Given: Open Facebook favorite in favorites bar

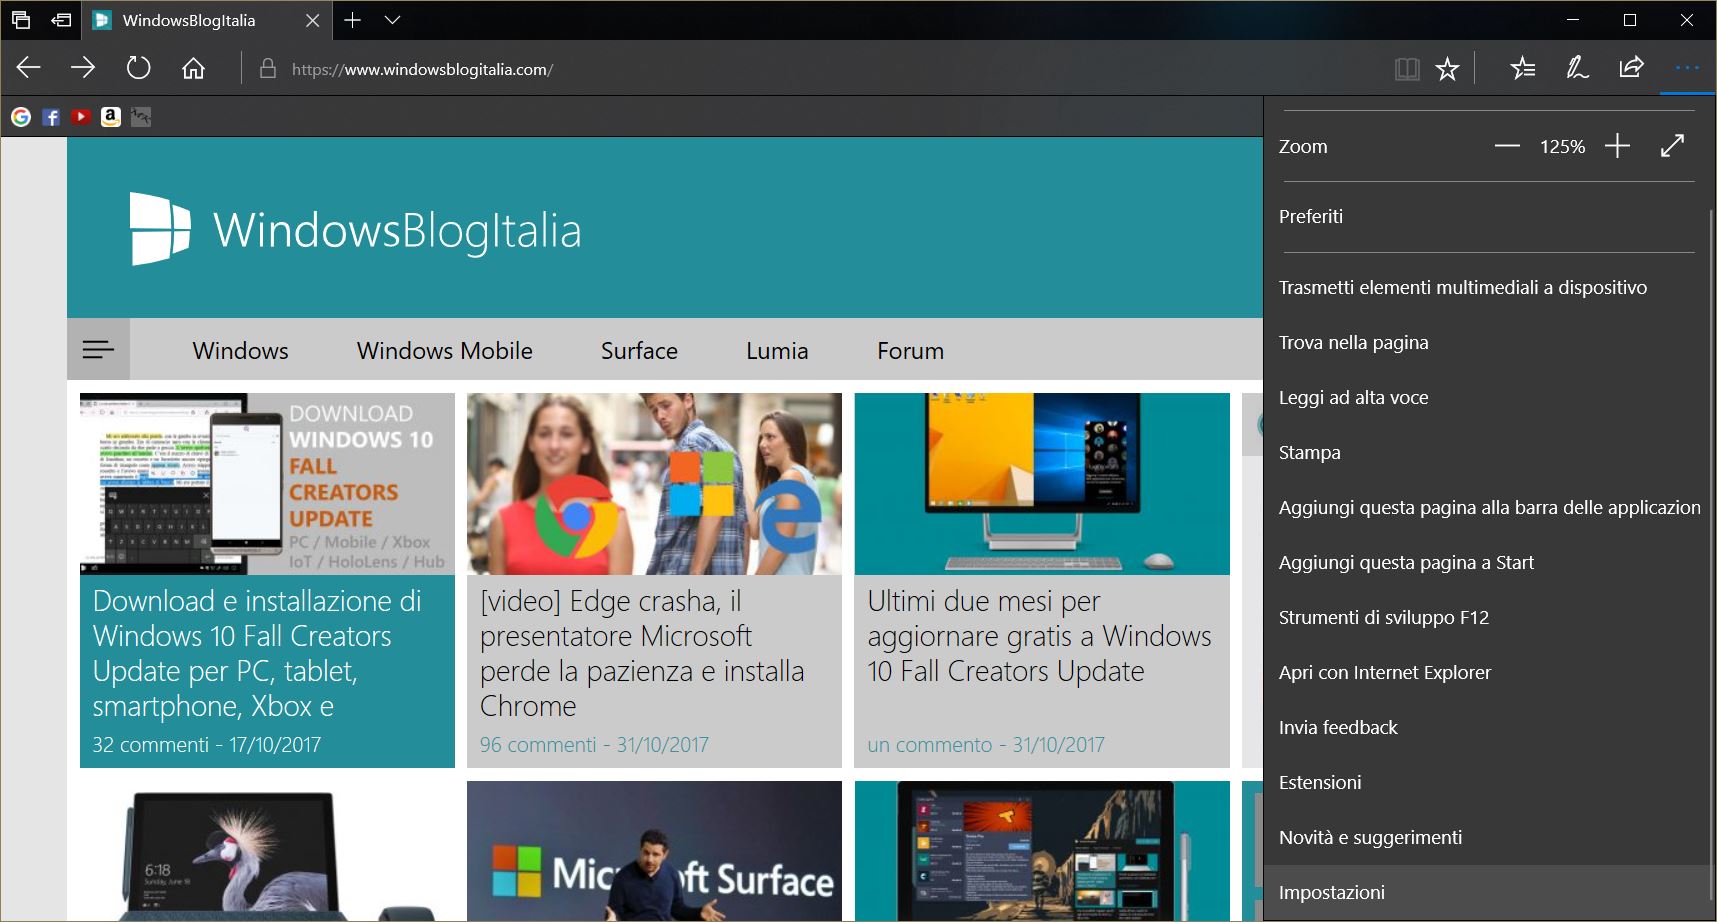Looking at the screenshot, I should pyautogui.click(x=51, y=117).
